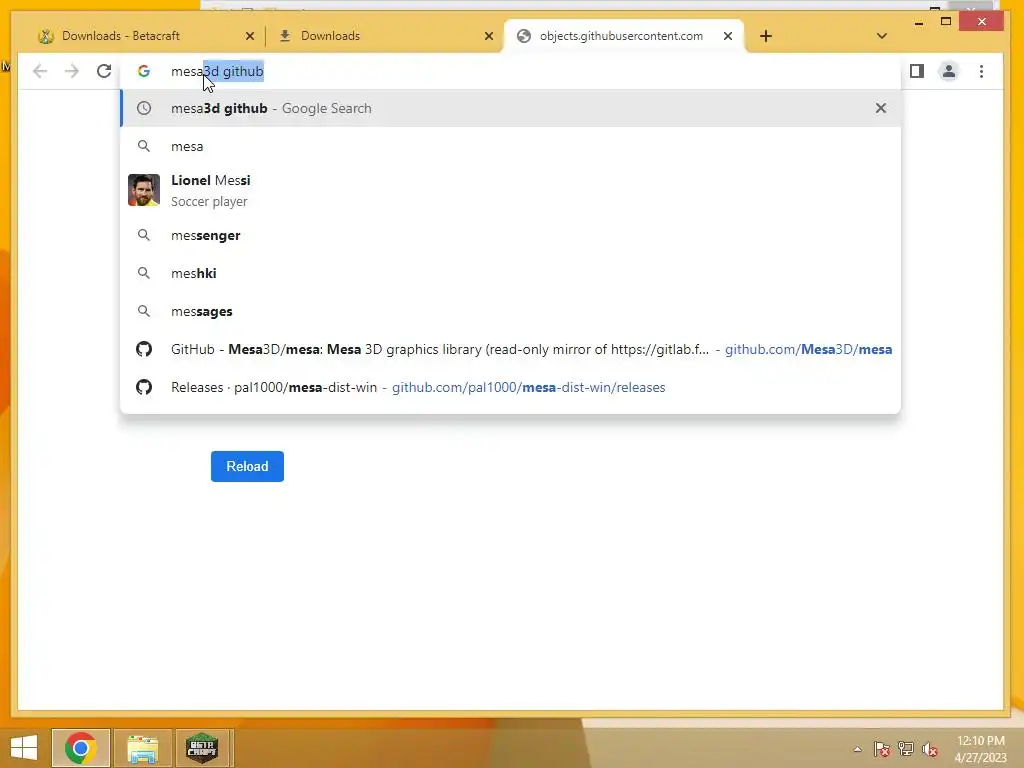Click the Lionel Messi thumbnail photo
The image size is (1024, 768).
(144, 190)
